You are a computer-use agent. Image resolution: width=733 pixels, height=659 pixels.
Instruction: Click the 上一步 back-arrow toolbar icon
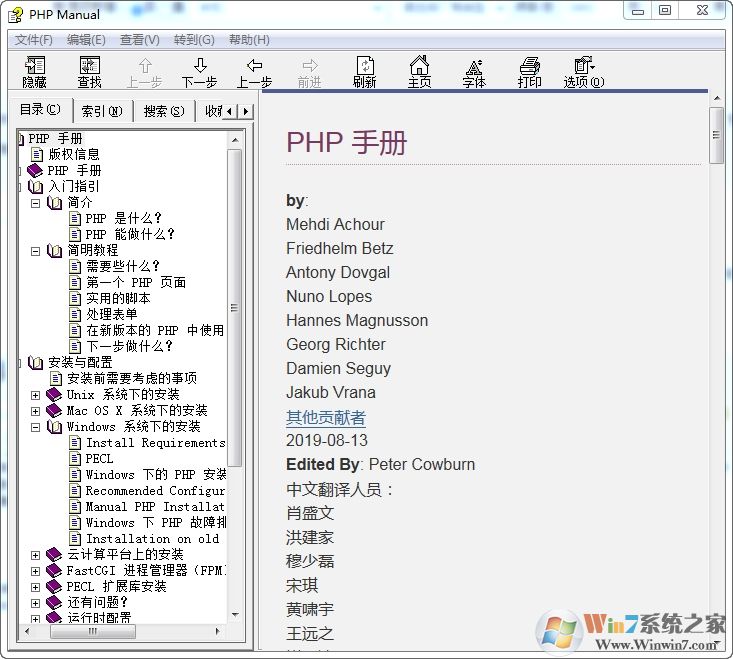click(x=255, y=66)
